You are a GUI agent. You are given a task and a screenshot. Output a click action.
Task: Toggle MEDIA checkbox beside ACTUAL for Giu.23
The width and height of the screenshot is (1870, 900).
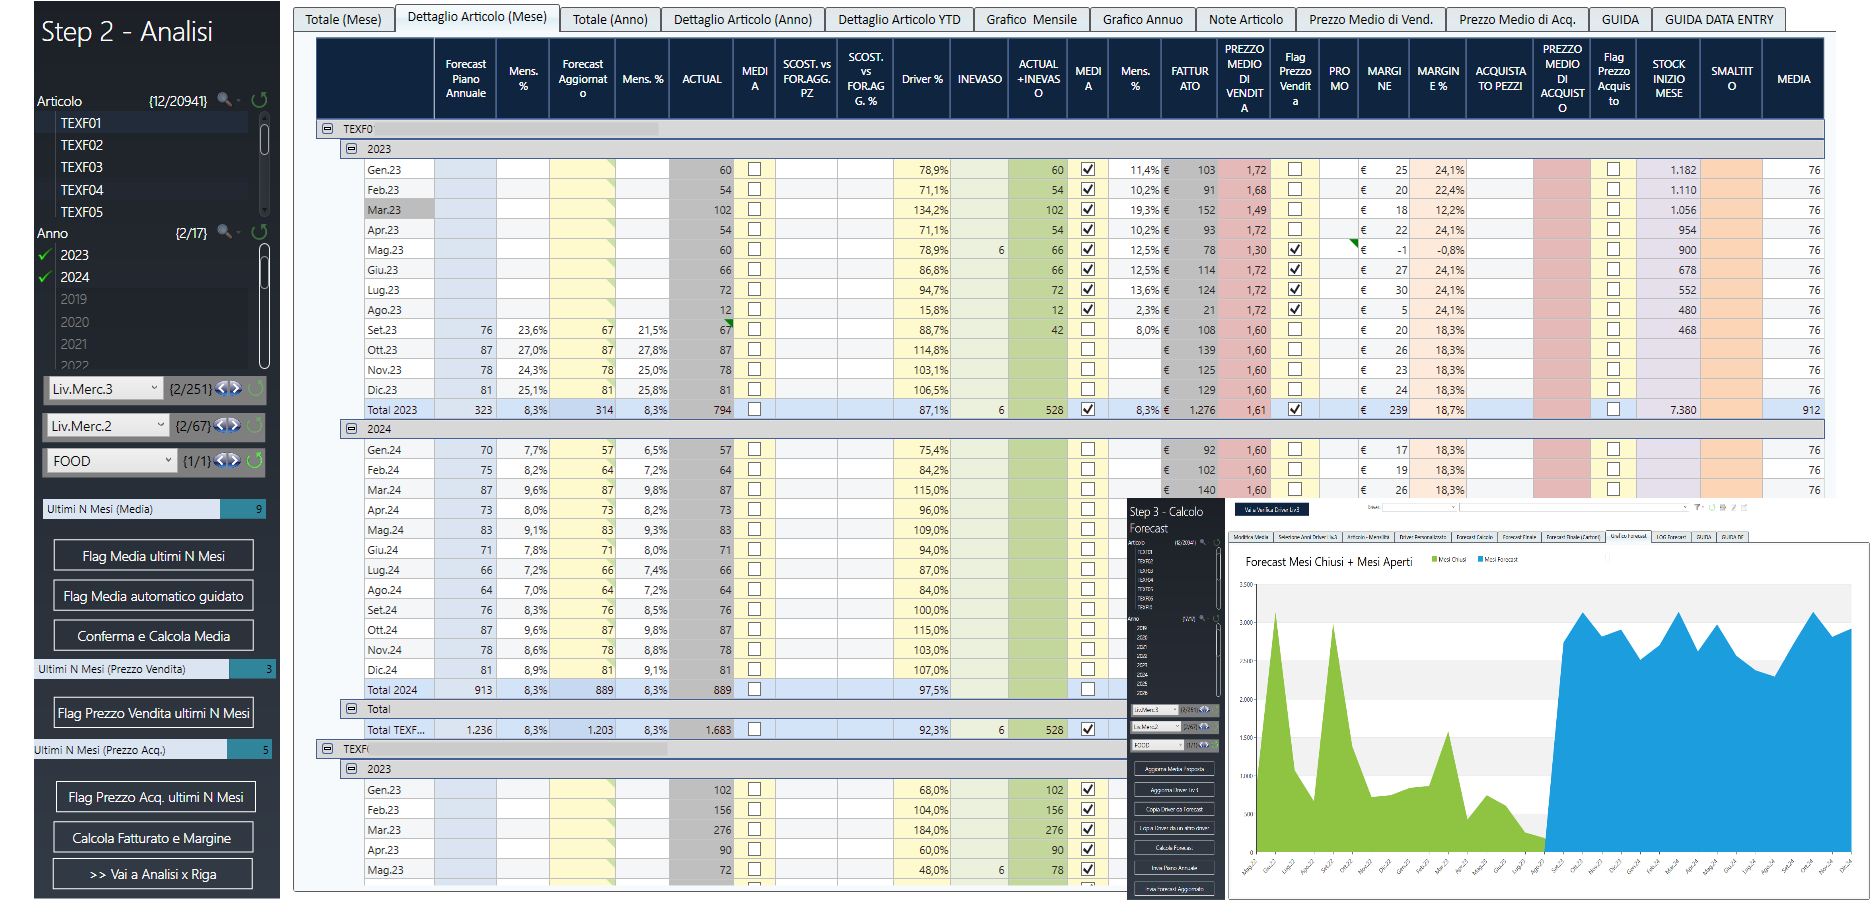(x=755, y=269)
